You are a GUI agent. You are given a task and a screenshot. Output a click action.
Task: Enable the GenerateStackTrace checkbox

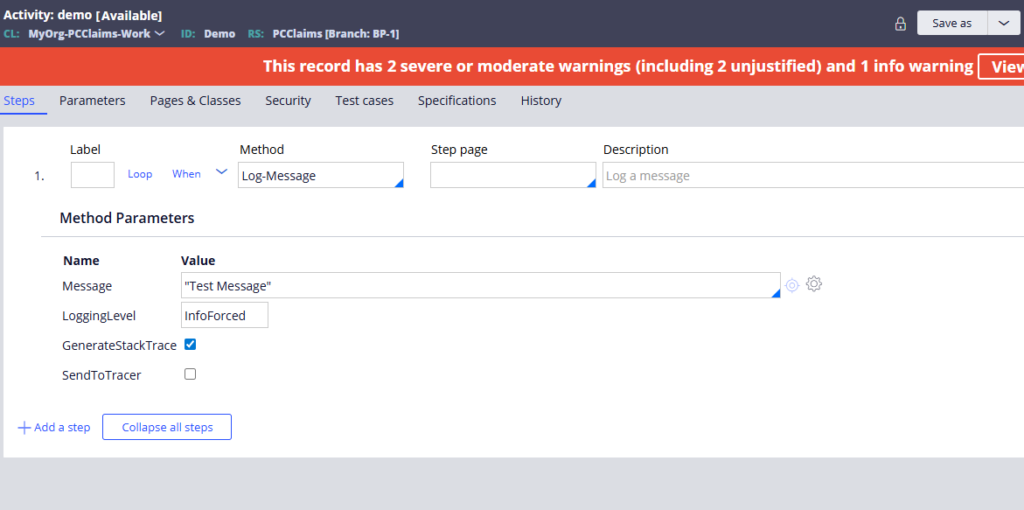click(190, 344)
